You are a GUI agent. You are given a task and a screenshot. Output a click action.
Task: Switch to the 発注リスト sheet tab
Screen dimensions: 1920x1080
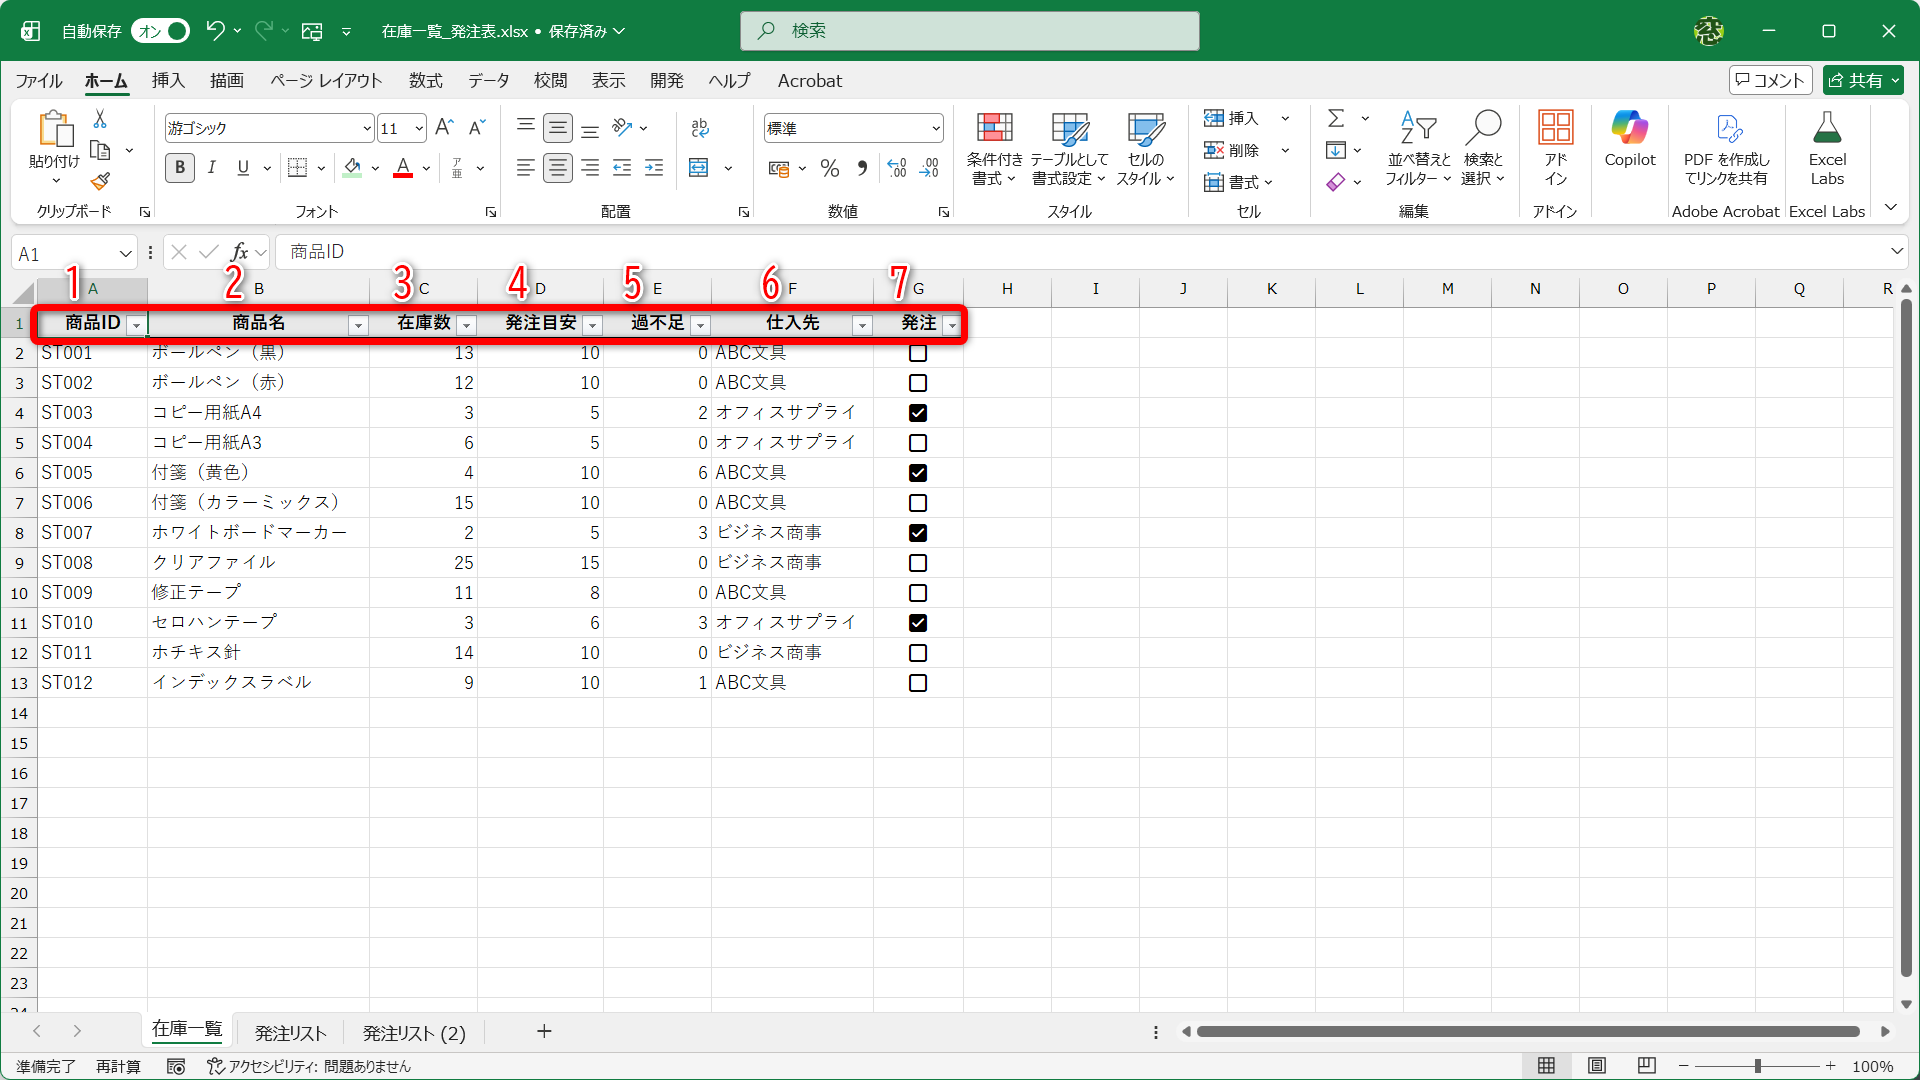290,1033
